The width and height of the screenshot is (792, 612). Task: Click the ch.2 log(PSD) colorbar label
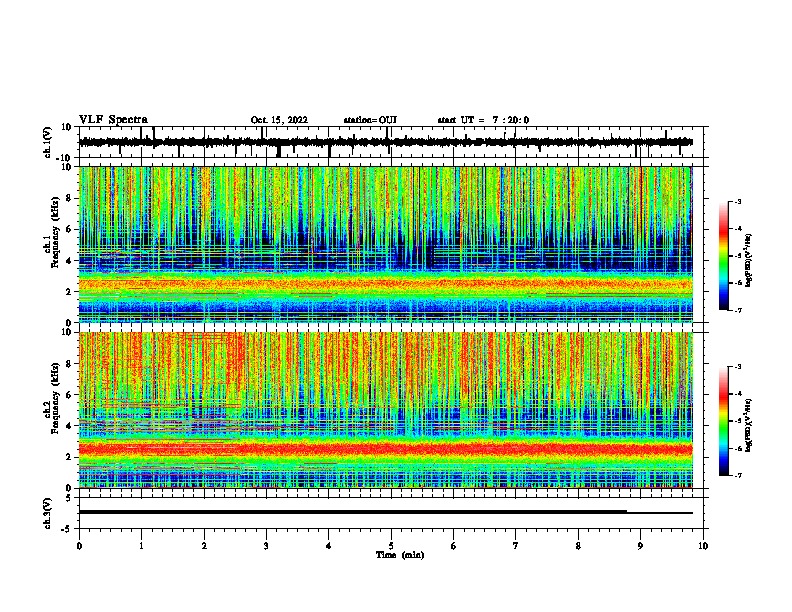click(748, 425)
